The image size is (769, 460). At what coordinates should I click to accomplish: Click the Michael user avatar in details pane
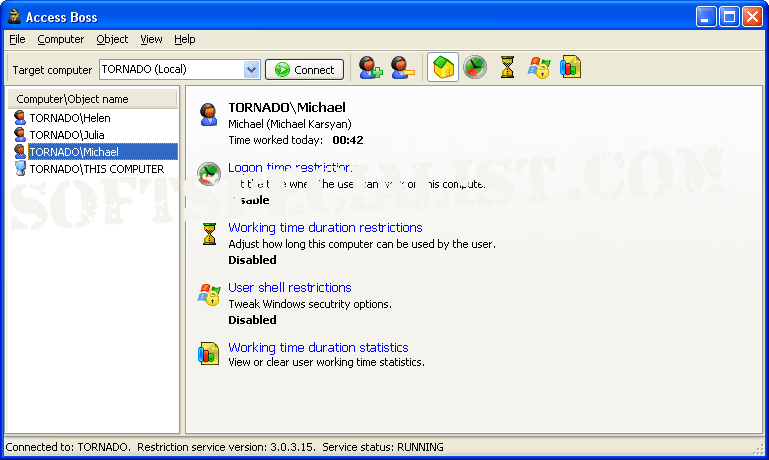pos(209,115)
